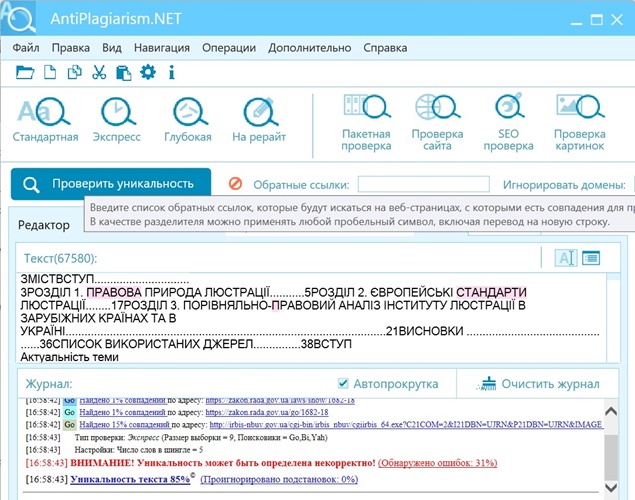635x500 pixels.
Task: Open the Правка menu
Action: click(71, 48)
